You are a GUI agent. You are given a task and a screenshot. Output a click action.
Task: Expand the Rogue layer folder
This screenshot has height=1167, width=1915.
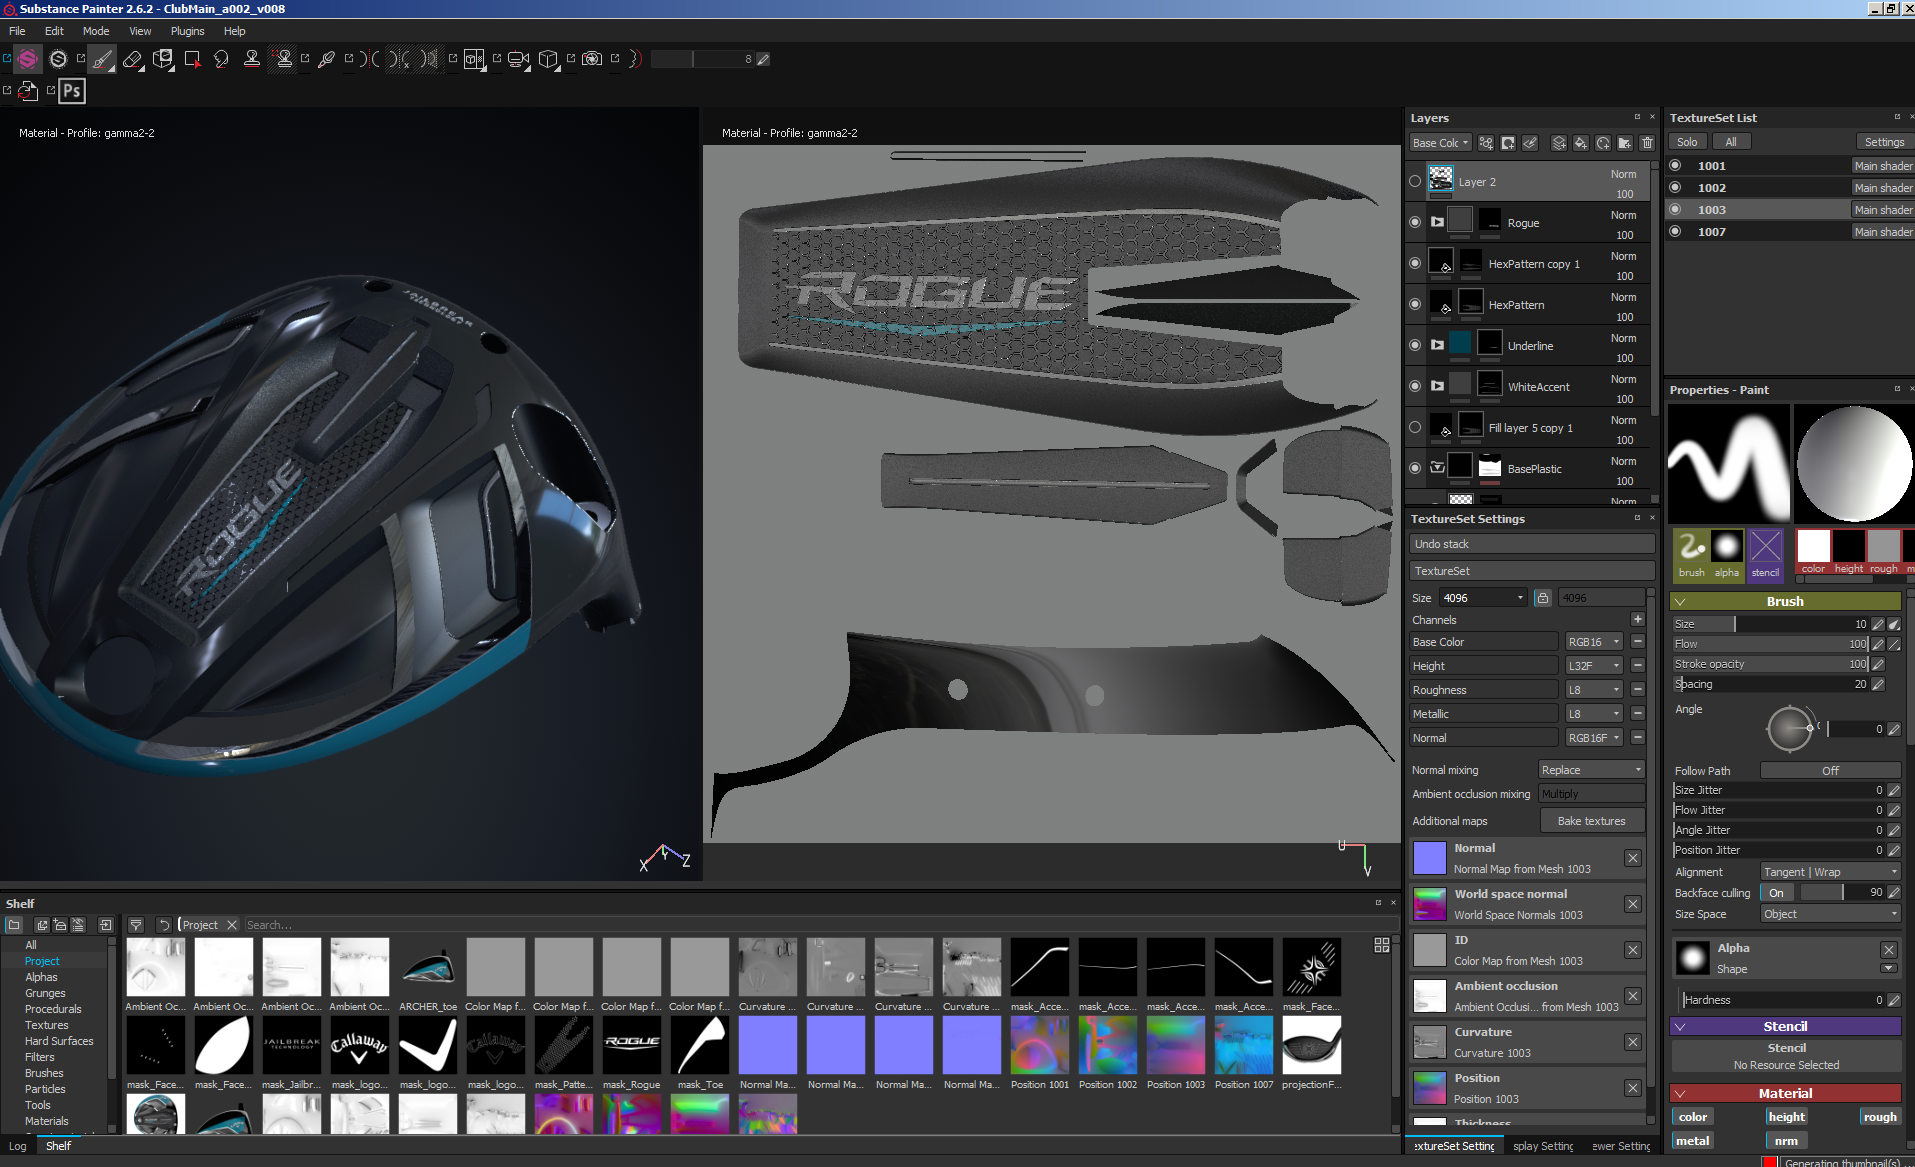pos(1437,222)
